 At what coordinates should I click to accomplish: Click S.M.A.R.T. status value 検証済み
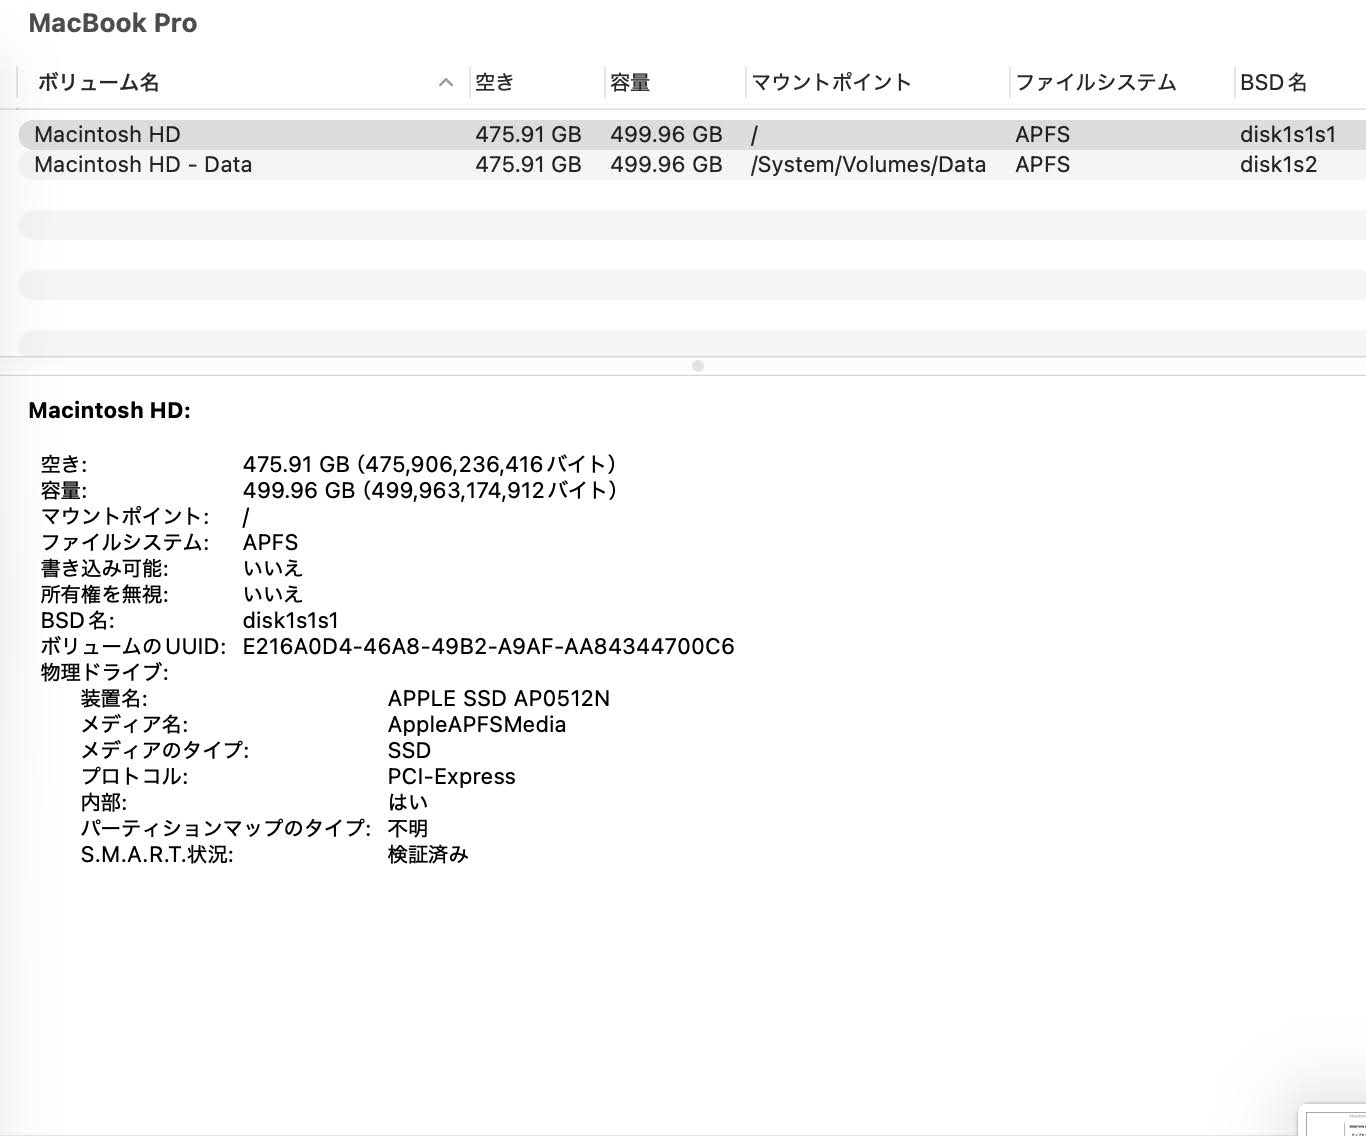[428, 854]
